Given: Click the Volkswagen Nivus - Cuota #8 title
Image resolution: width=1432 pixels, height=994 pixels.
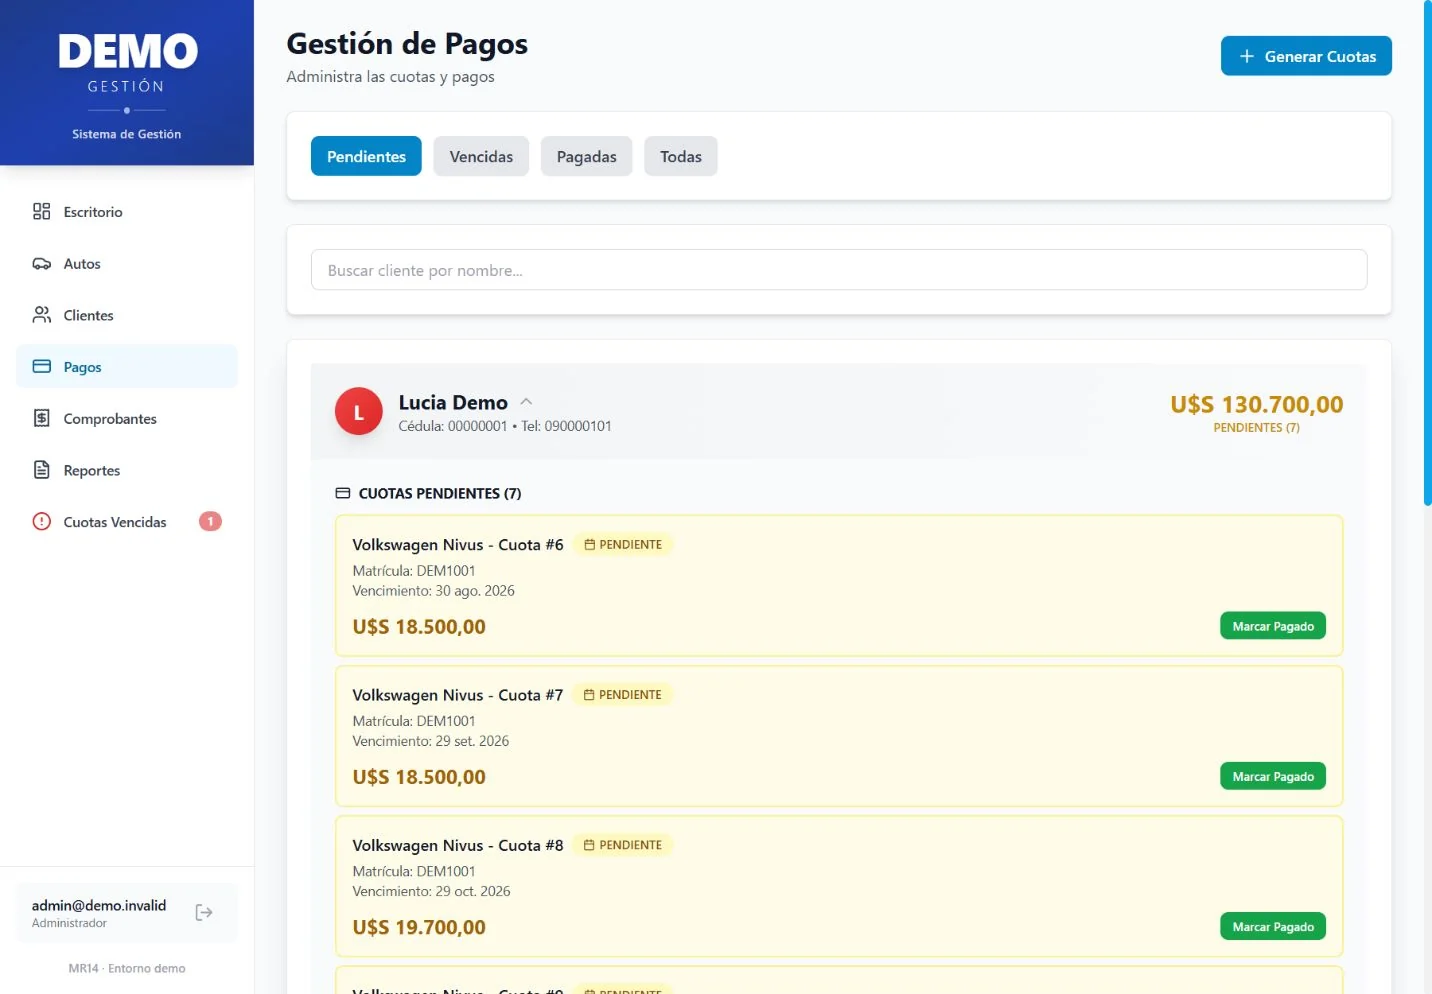Looking at the screenshot, I should (458, 845).
